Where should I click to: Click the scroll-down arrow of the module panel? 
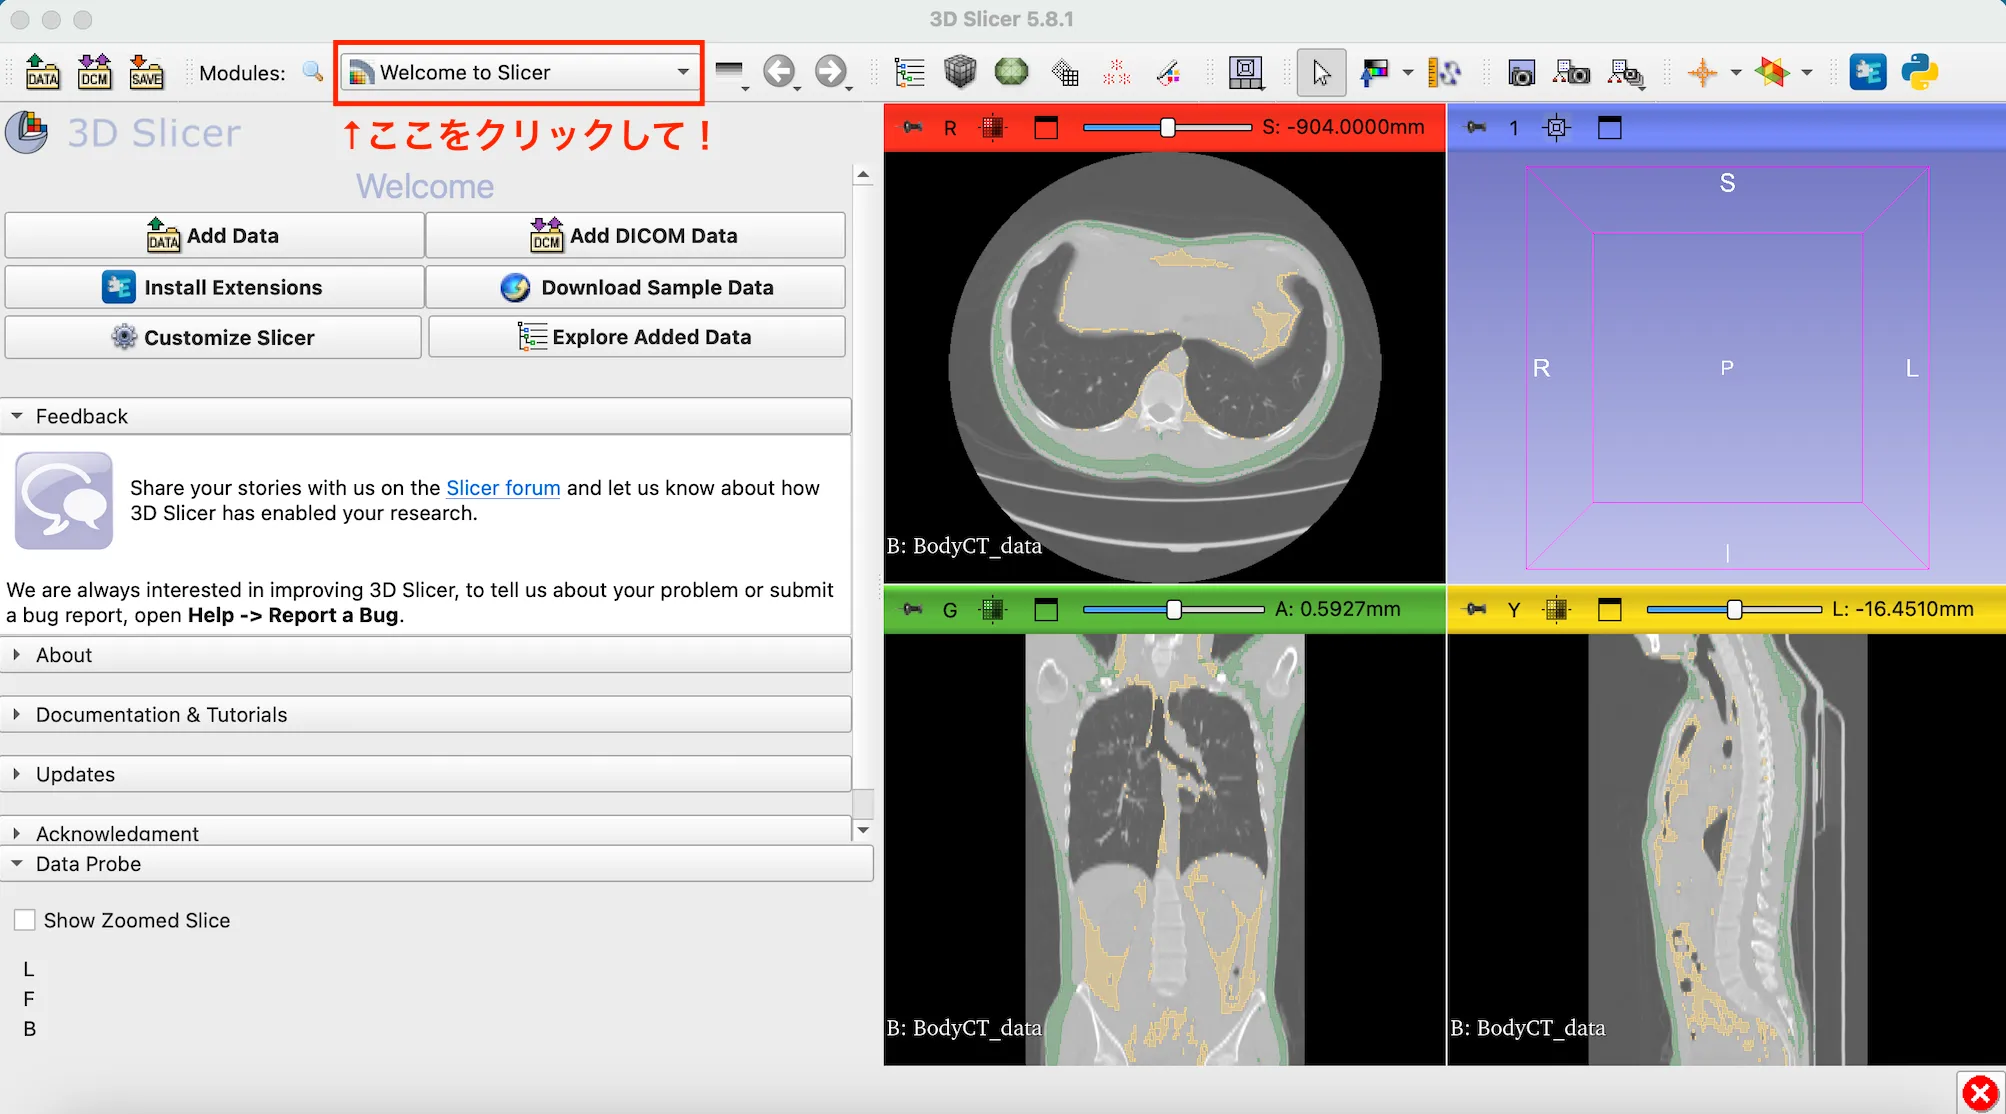[862, 829]
